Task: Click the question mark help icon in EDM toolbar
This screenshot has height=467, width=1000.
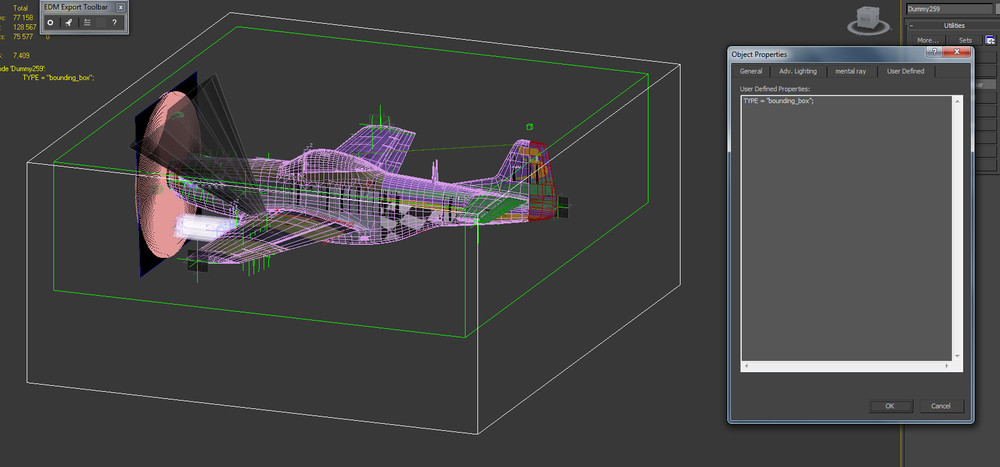Action: pyautogui.click(x=114, y=22)
